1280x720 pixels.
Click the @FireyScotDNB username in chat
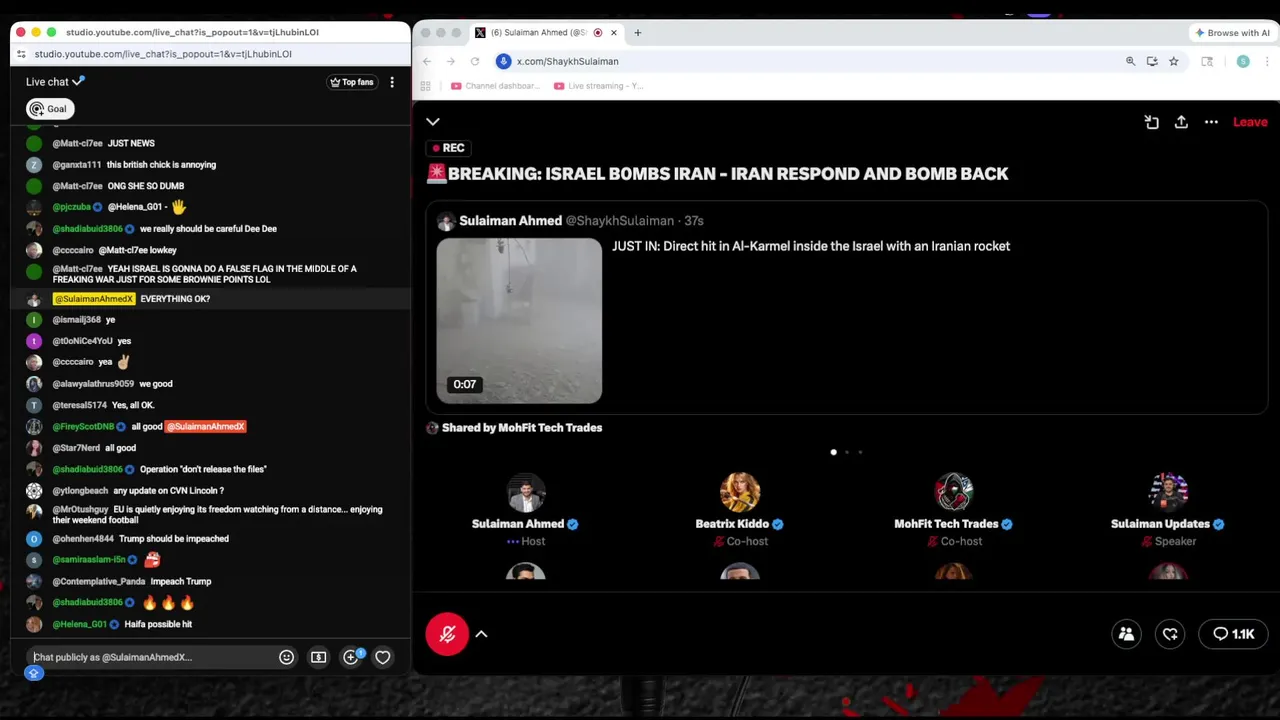point(83,427)
